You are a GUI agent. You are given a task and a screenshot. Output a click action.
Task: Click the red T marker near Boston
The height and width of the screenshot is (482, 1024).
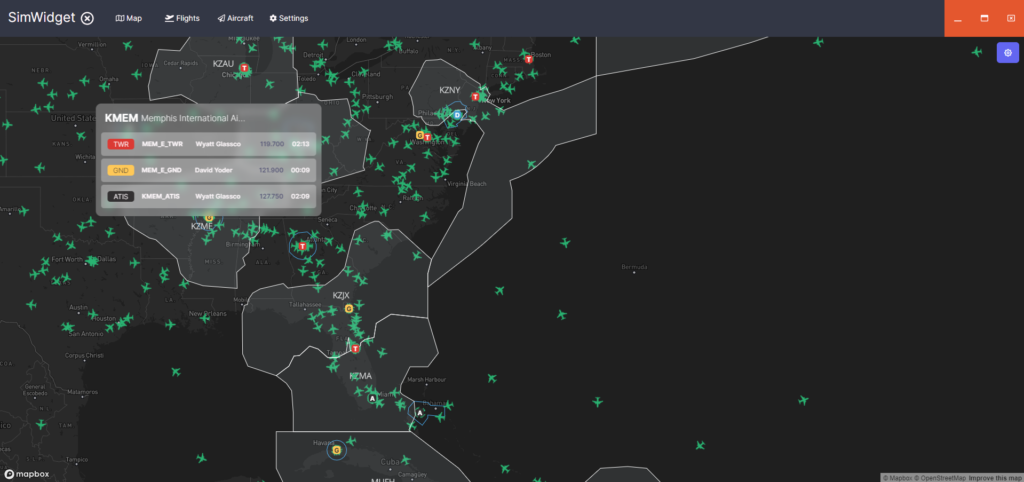coord(530,59)
